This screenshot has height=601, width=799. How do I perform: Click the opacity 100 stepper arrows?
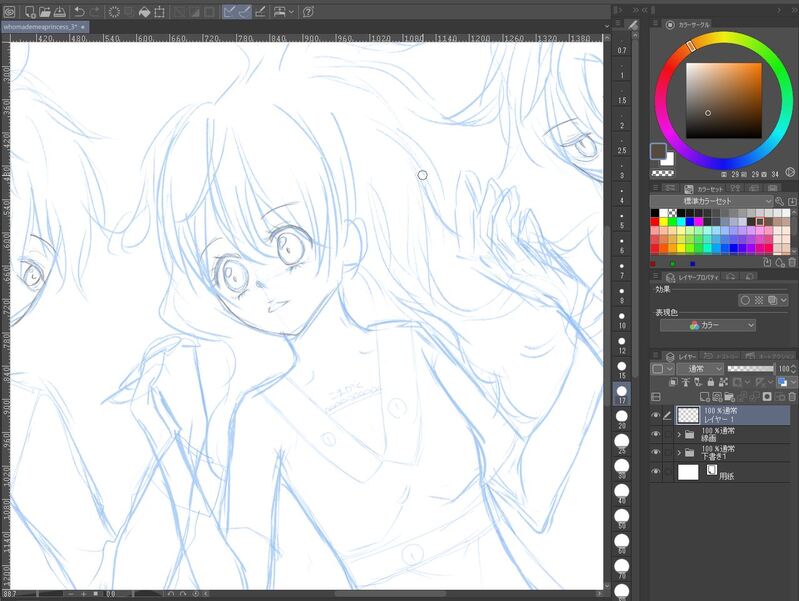[793, 369]
